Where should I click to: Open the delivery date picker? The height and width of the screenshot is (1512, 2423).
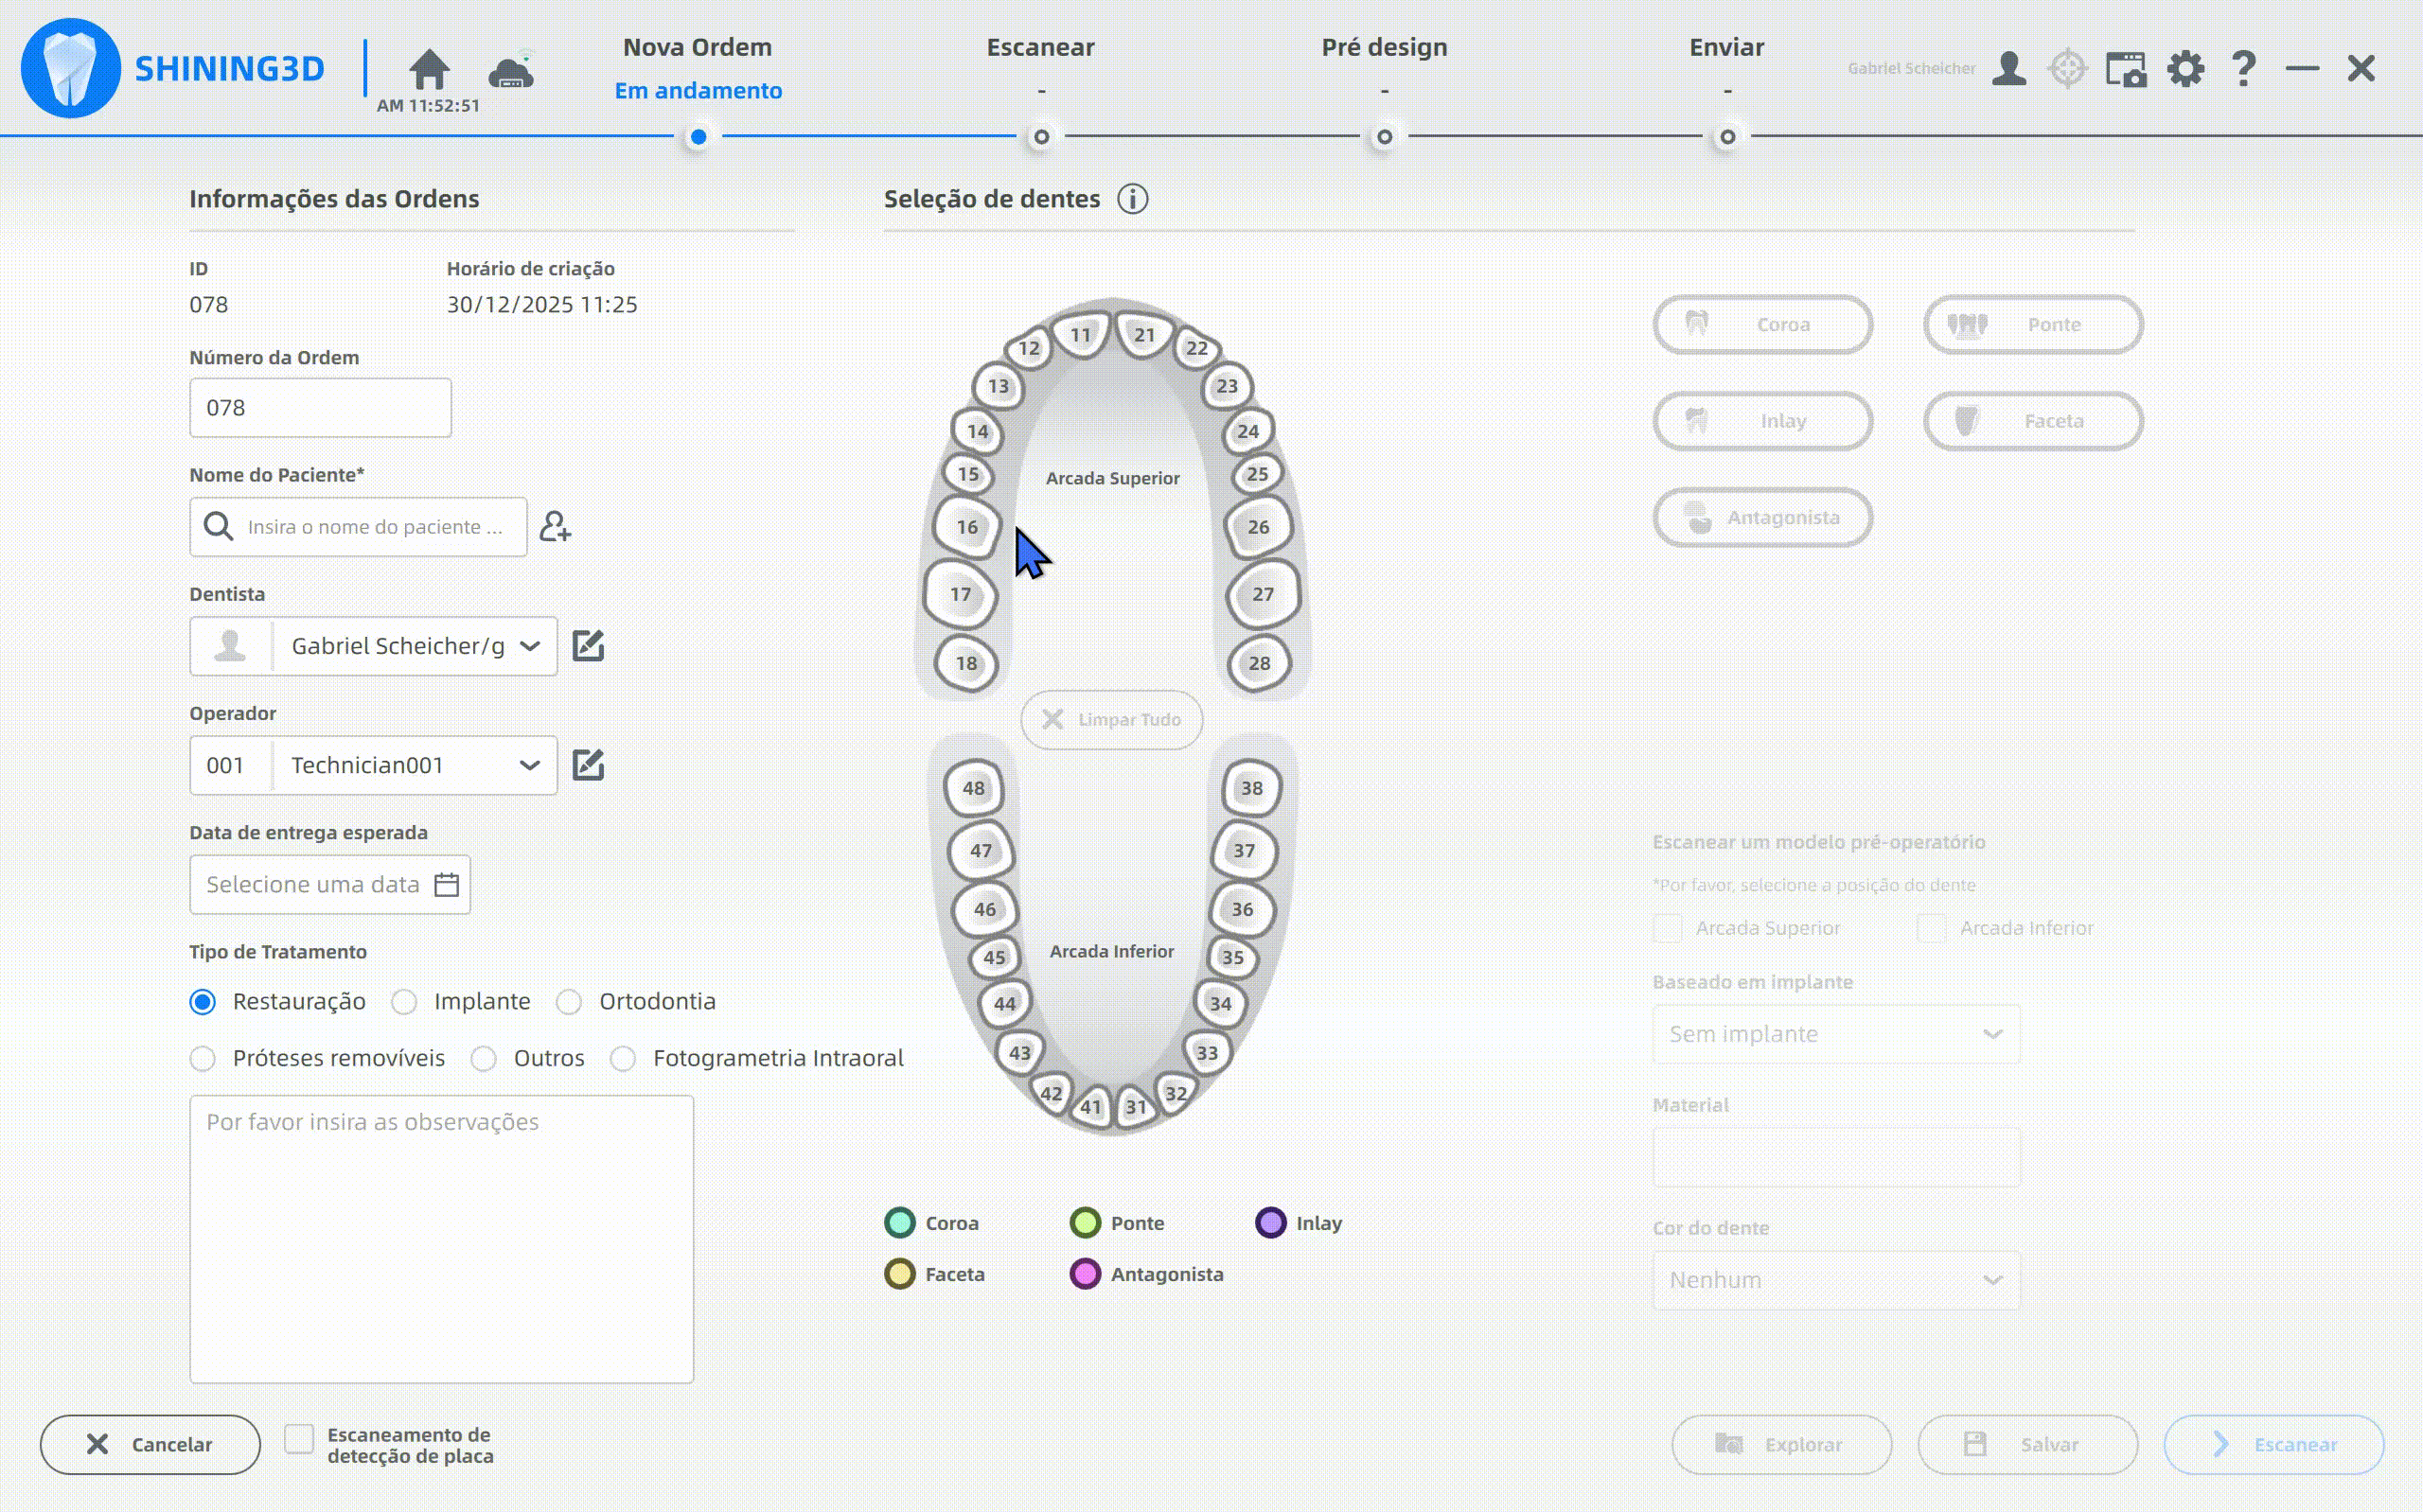(x=446, y=884)
